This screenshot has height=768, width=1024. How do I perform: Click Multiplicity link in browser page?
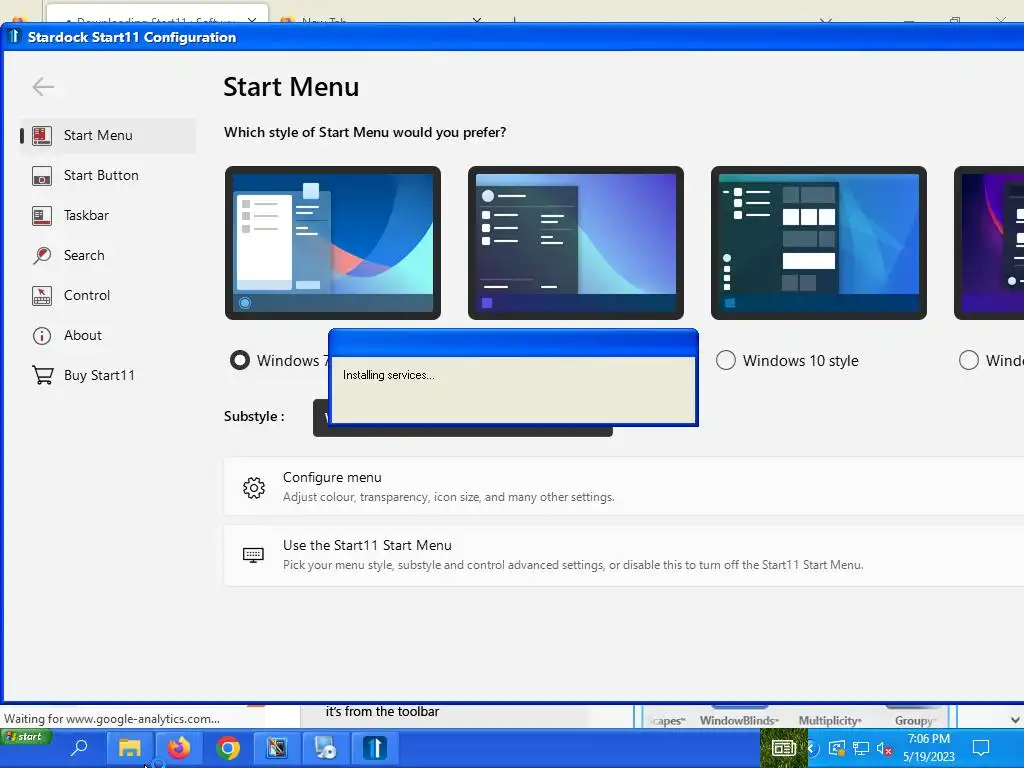coord(830,720)
